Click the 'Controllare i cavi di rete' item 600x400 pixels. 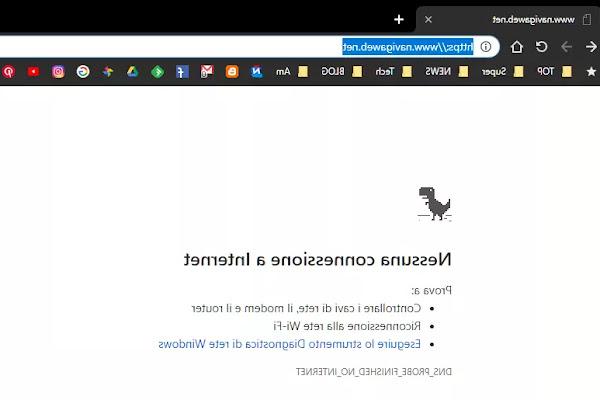(x=306, y=308)
